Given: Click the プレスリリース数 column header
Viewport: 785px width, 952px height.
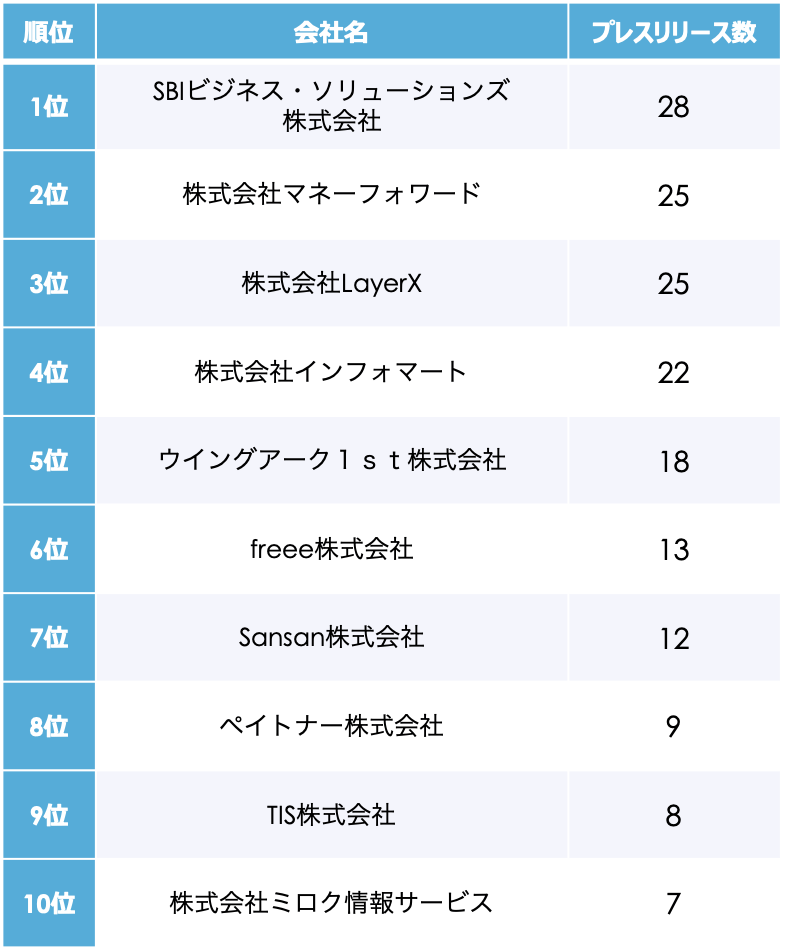Looking at the screenshot, I should click(673, 33).
